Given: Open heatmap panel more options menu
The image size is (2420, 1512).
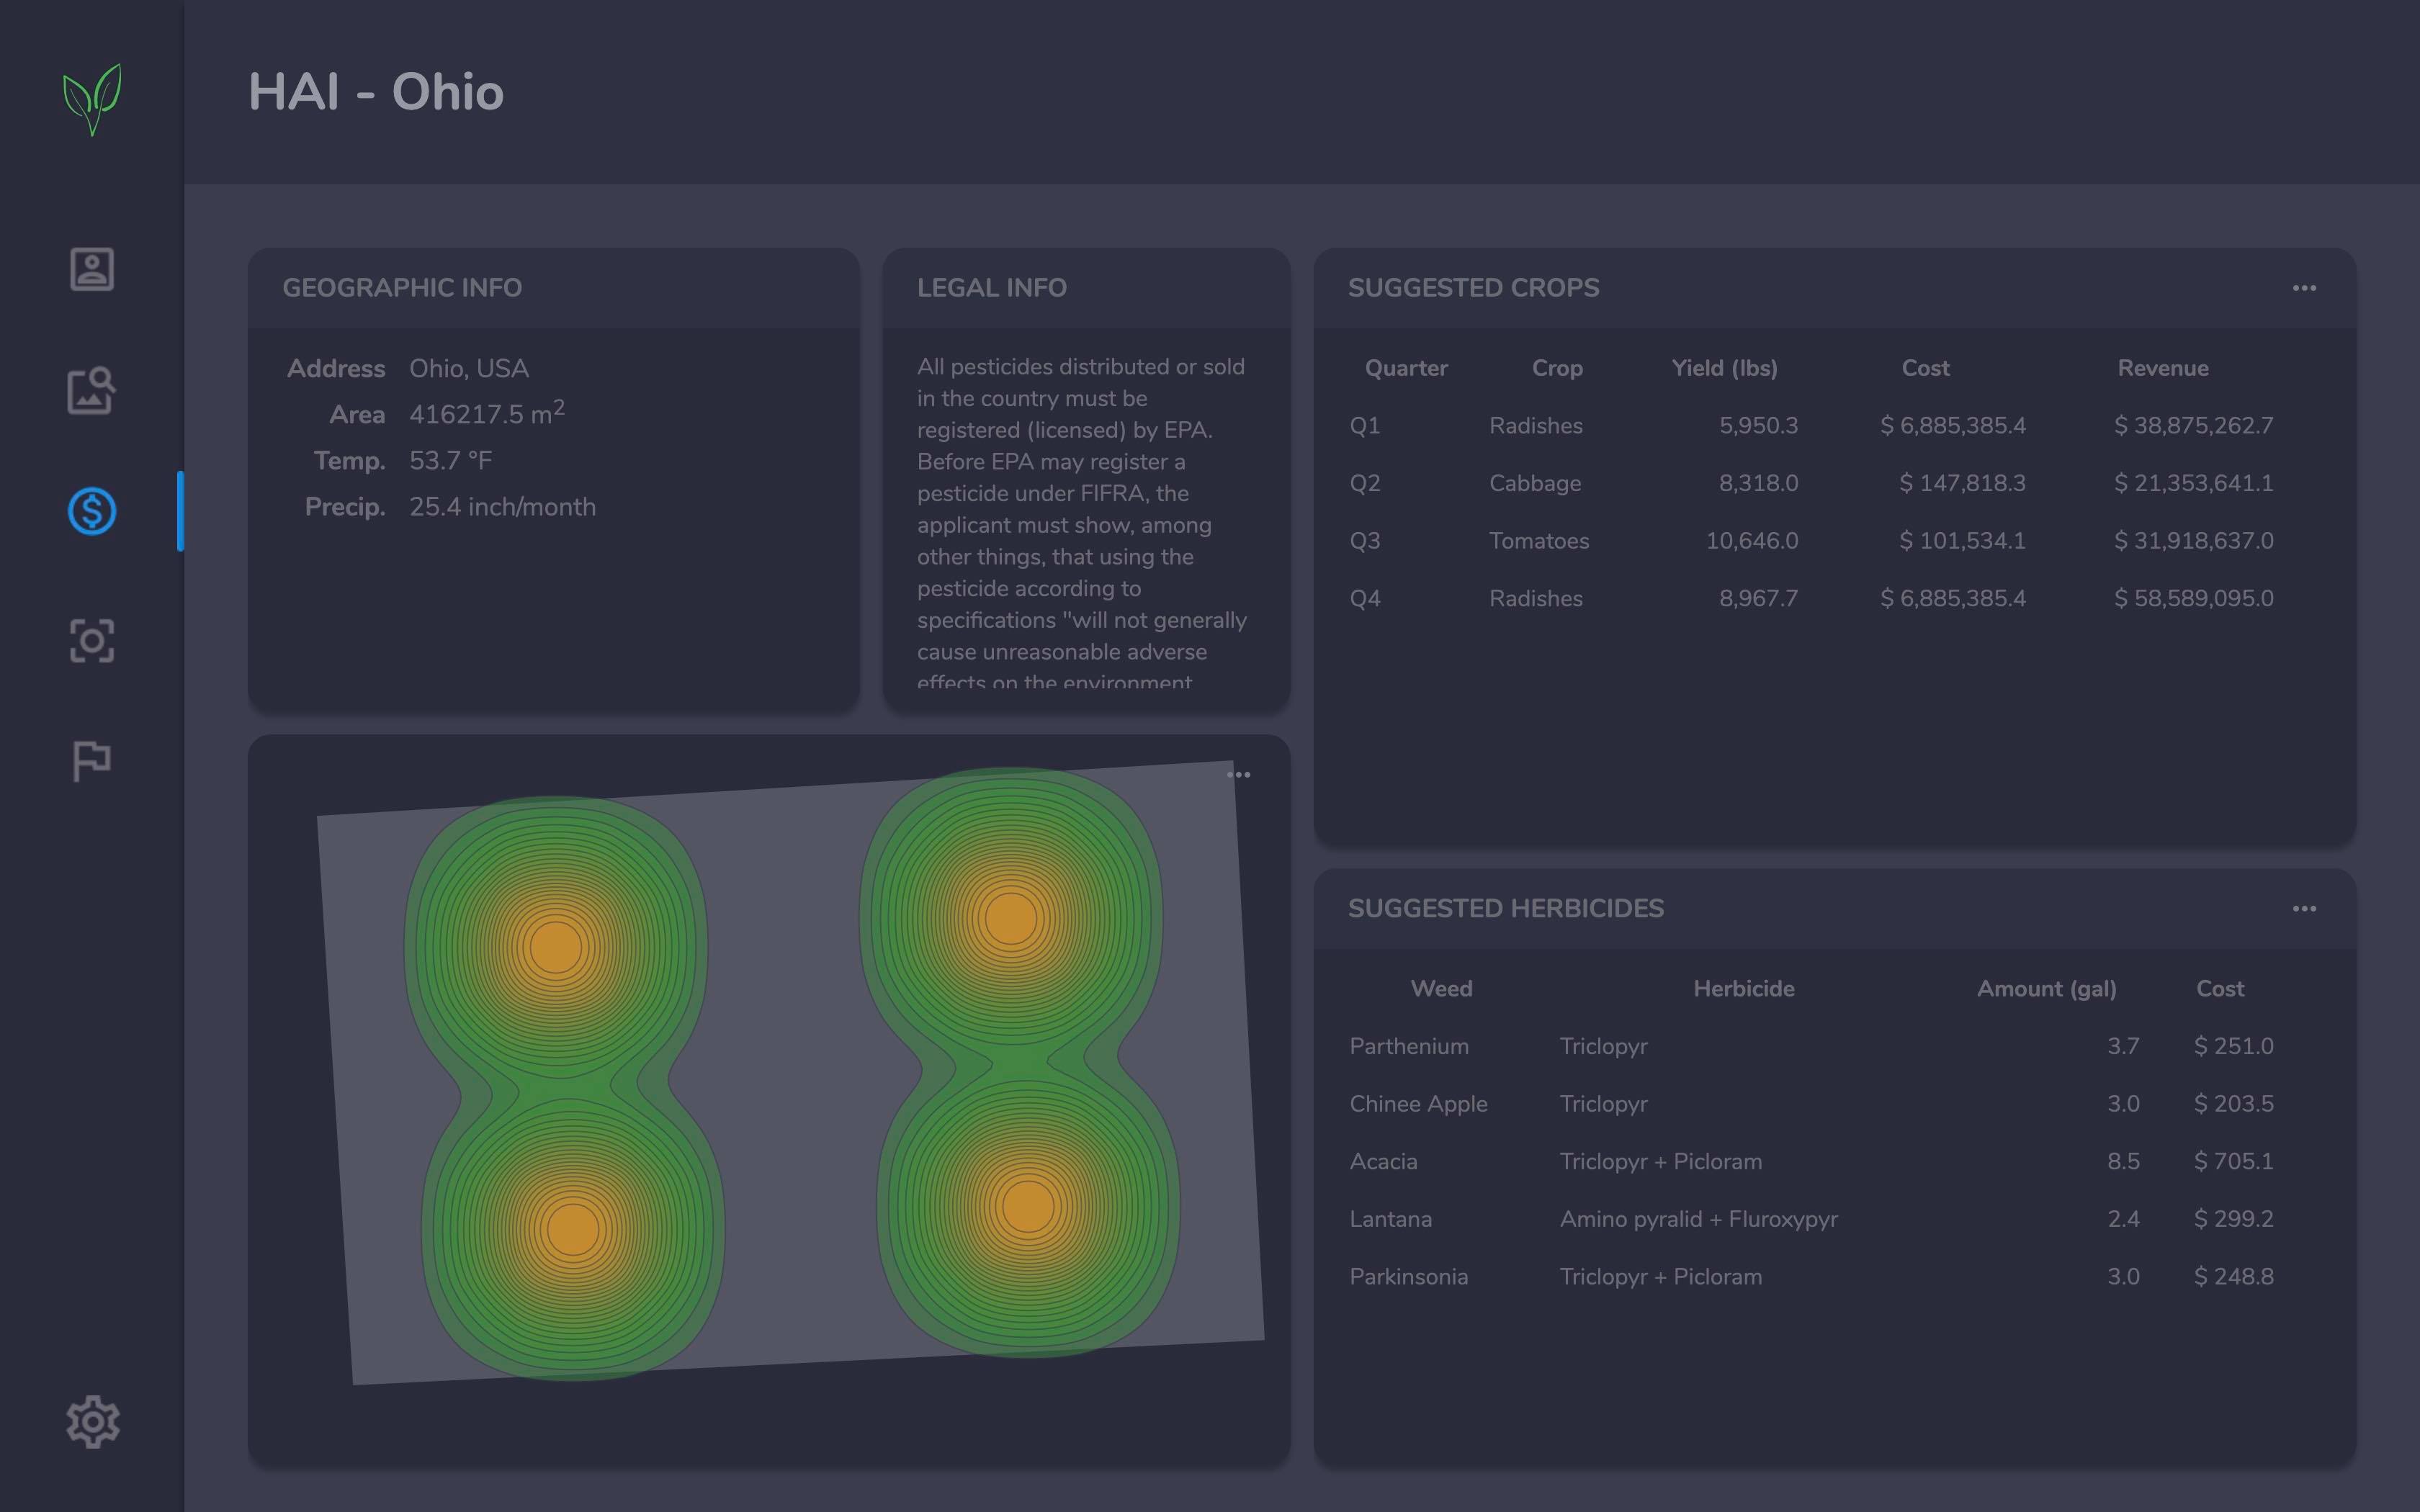Looking at the screenshot, I should tap(1238, 775).
